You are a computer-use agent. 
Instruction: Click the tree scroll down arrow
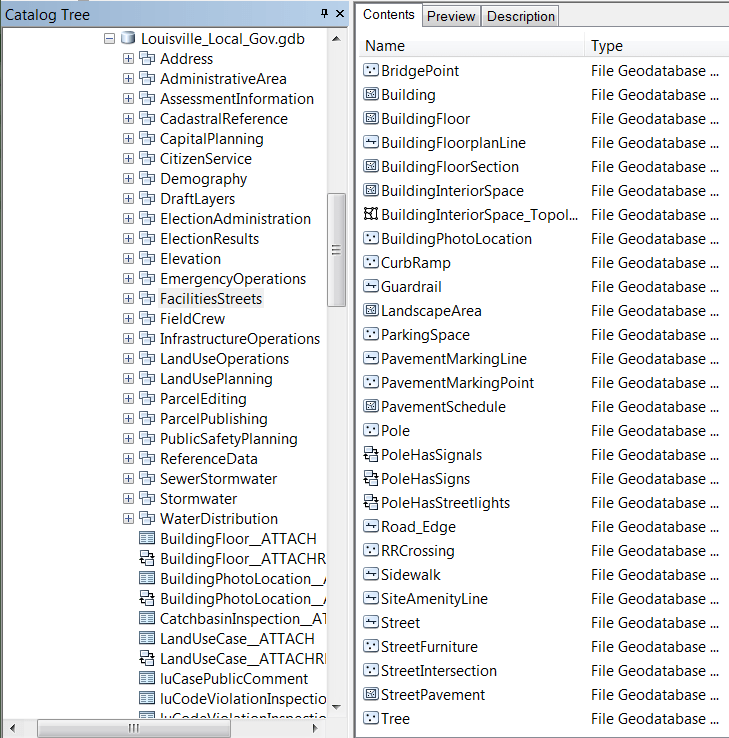click(336, 706)
